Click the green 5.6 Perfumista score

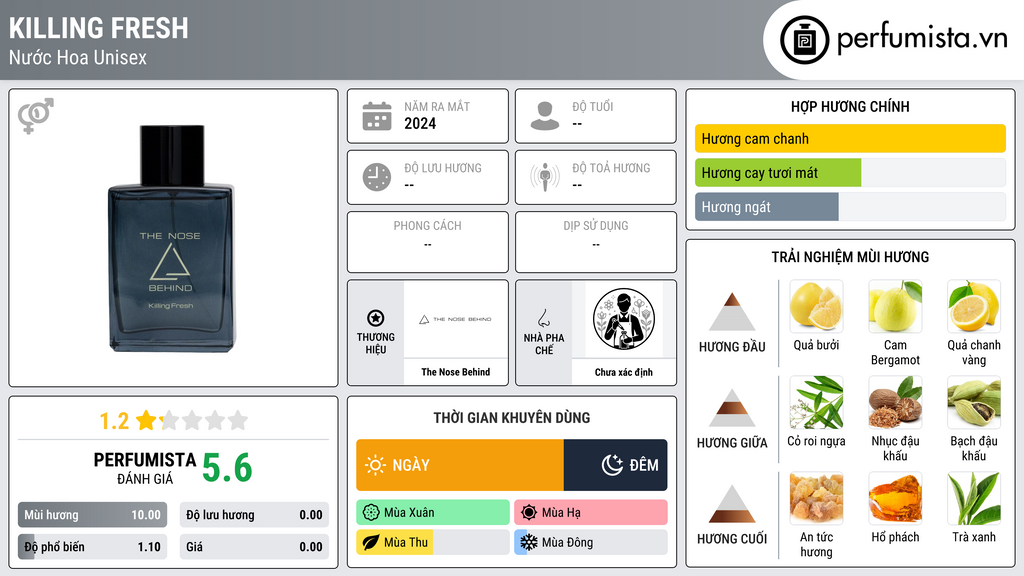(227, 468)
